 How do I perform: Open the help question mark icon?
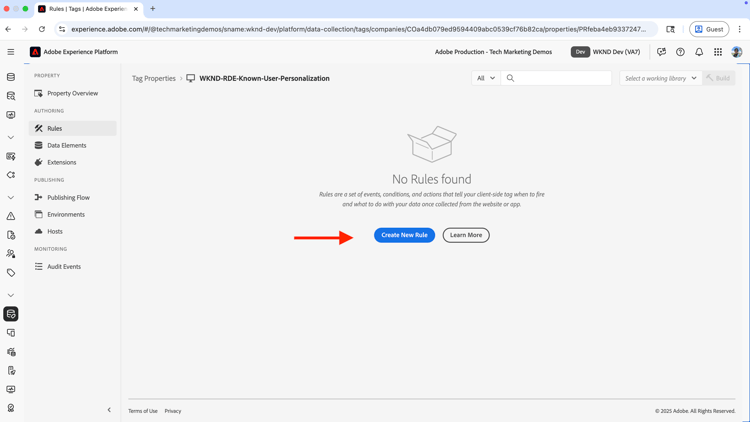(680, 52)
